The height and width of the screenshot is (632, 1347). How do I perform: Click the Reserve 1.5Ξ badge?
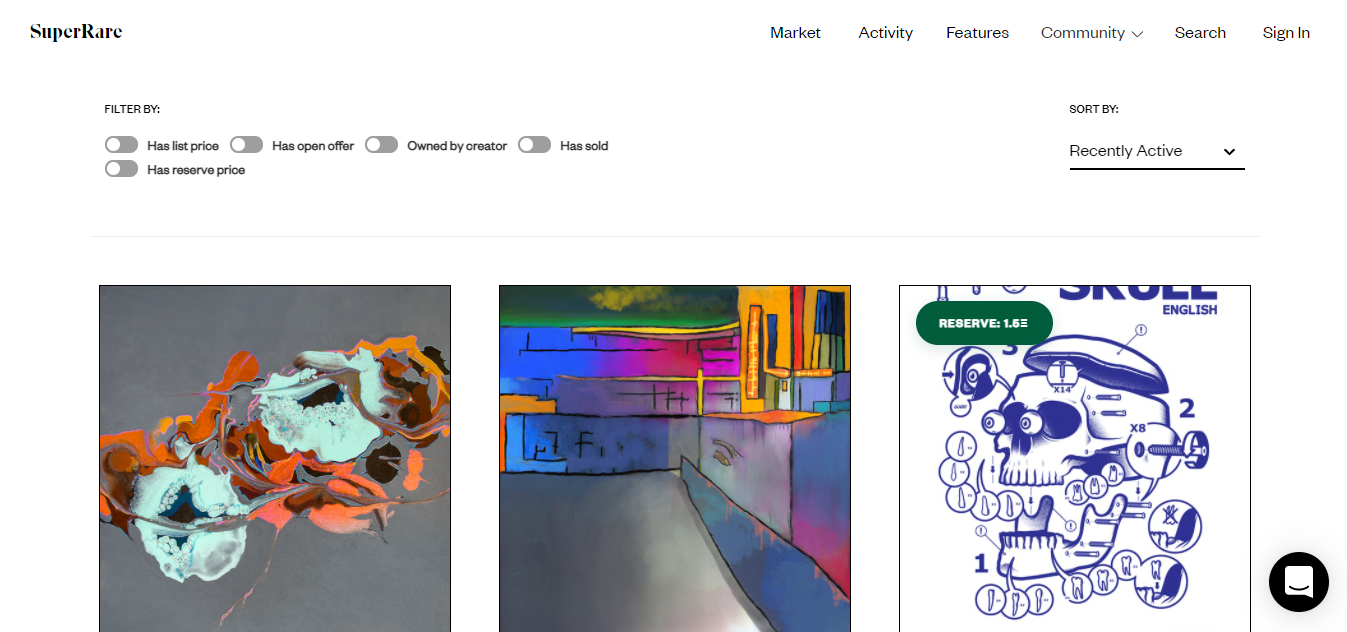click(984, 323)
